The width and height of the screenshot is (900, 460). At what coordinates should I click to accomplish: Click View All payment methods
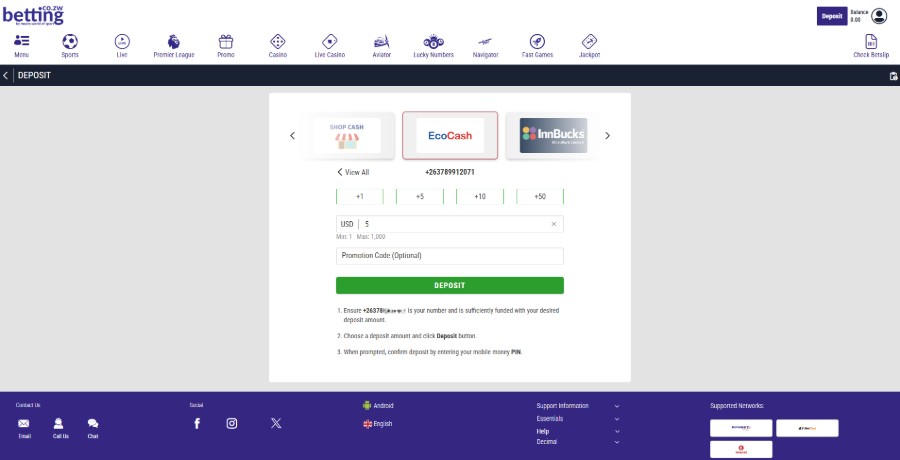[353, 172]
